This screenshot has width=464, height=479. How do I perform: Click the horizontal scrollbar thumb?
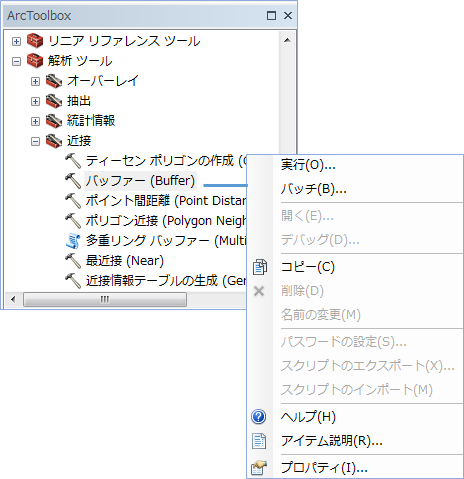(x=105, y=299)
